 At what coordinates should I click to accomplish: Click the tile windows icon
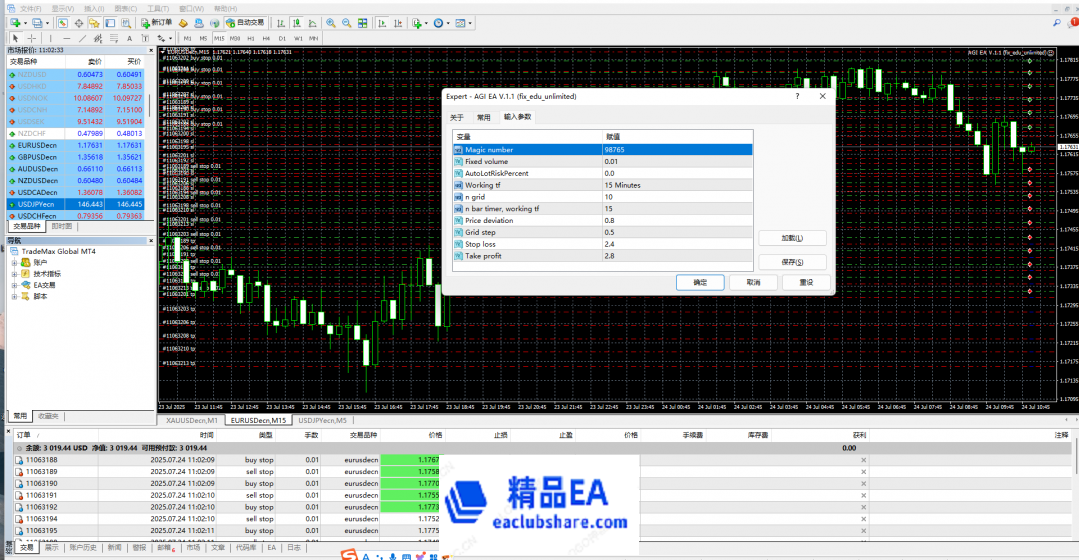(363, 23)
